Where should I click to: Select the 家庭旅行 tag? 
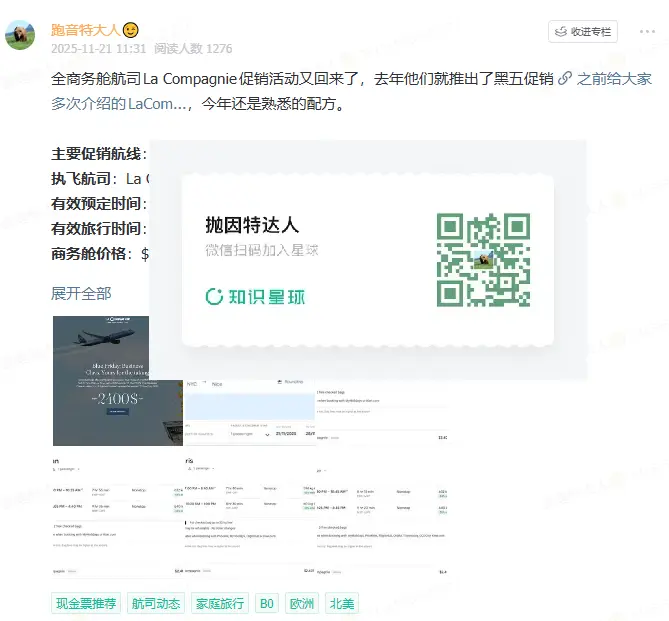click(x=220, y=603)
